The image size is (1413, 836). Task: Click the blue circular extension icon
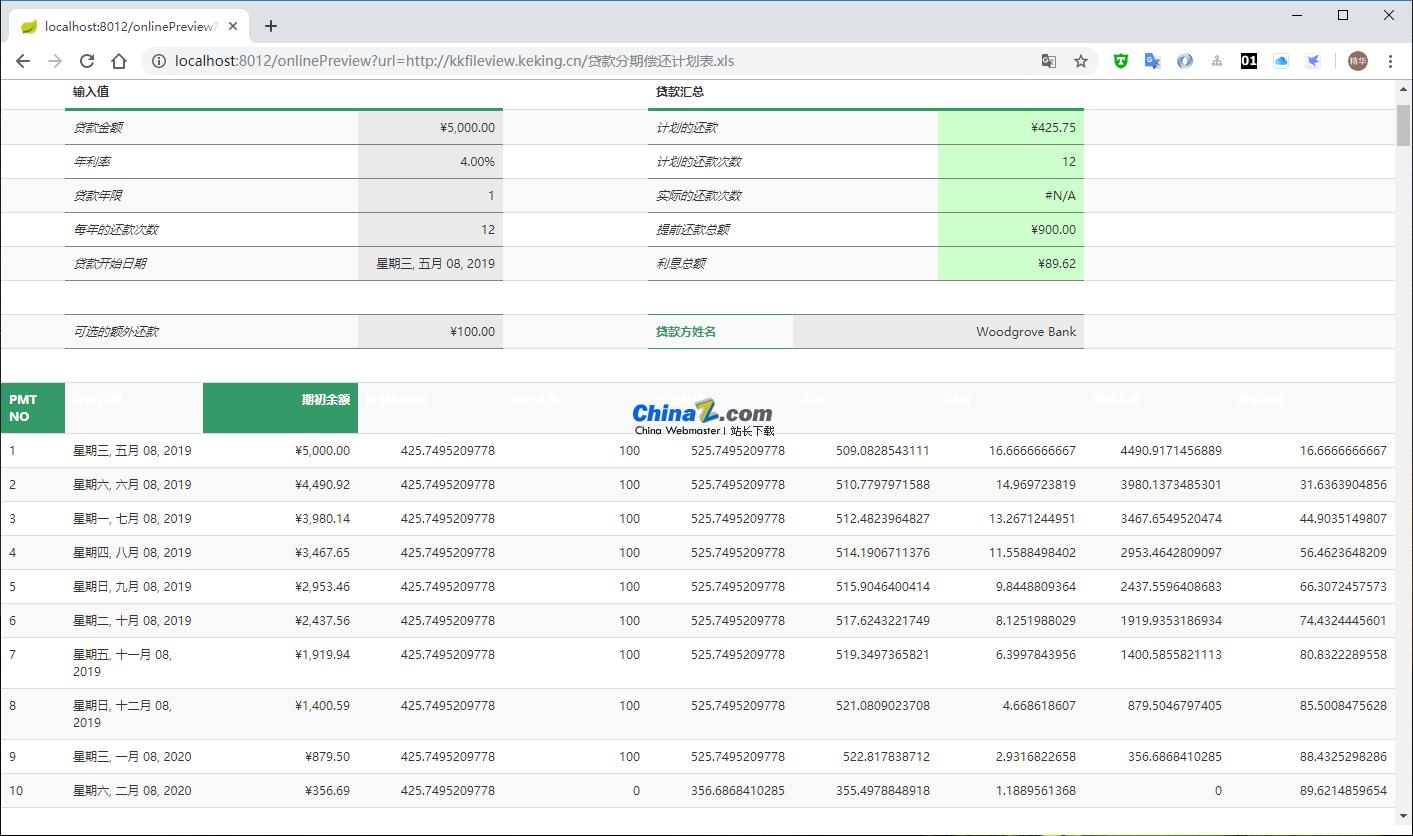1185,61
